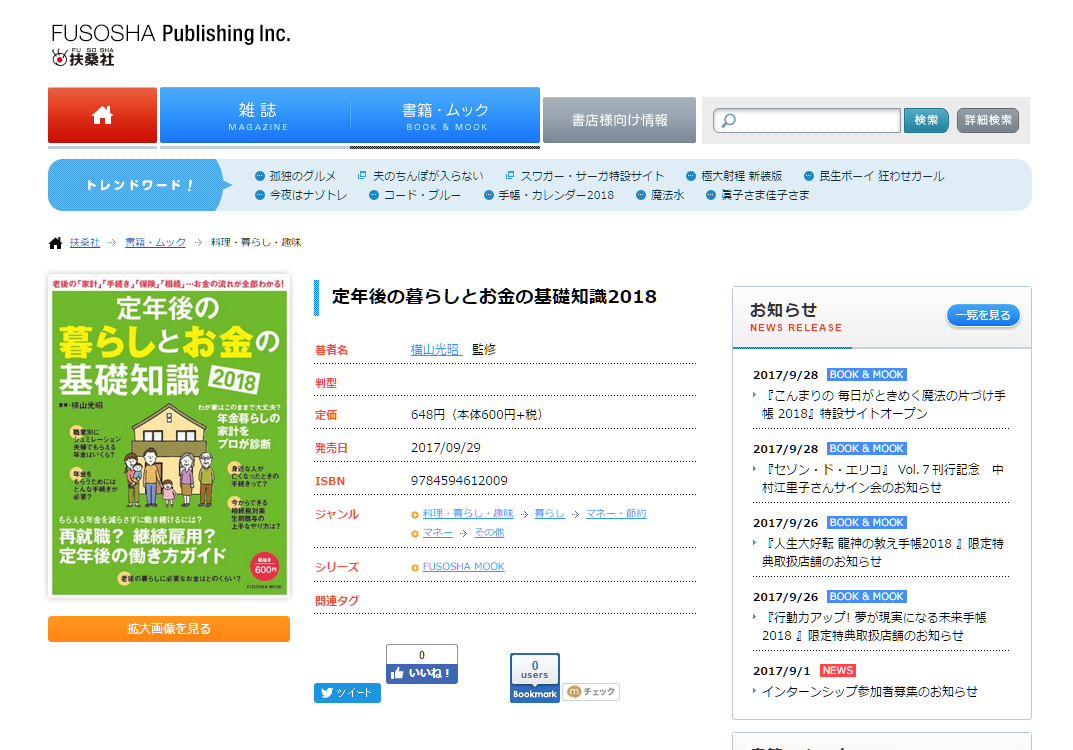Click the breadcrumb home icon
This screenshot has height=750, width=1073.
(x=55, y=243)
